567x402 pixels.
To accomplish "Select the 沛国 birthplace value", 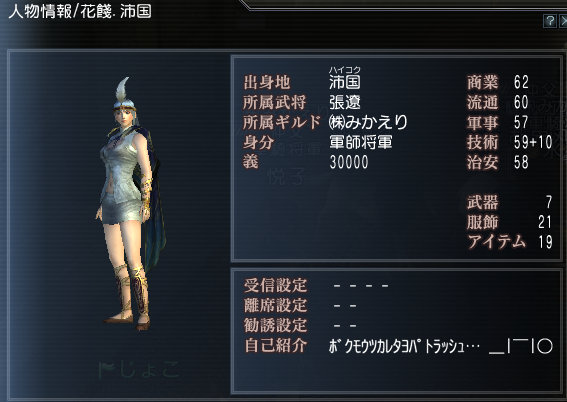I will pos(345,82).
